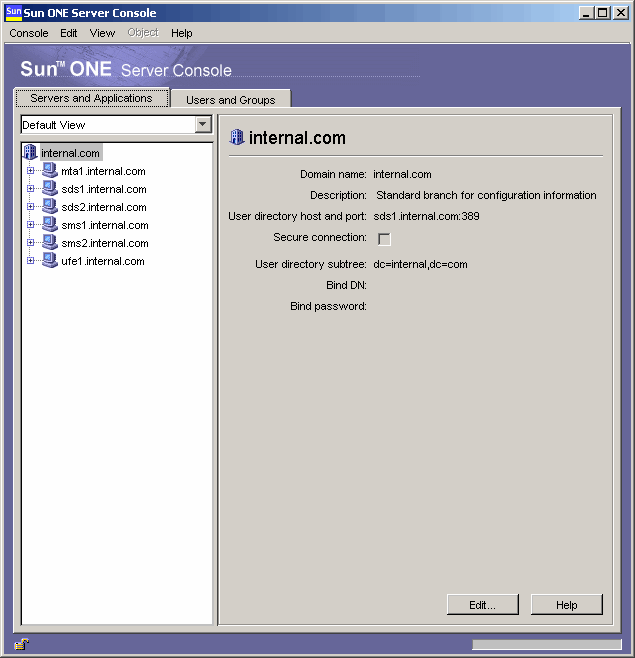Click the sds1.internal.com host computer icon
The image size is (635, 658).
(x=49, y=189)
